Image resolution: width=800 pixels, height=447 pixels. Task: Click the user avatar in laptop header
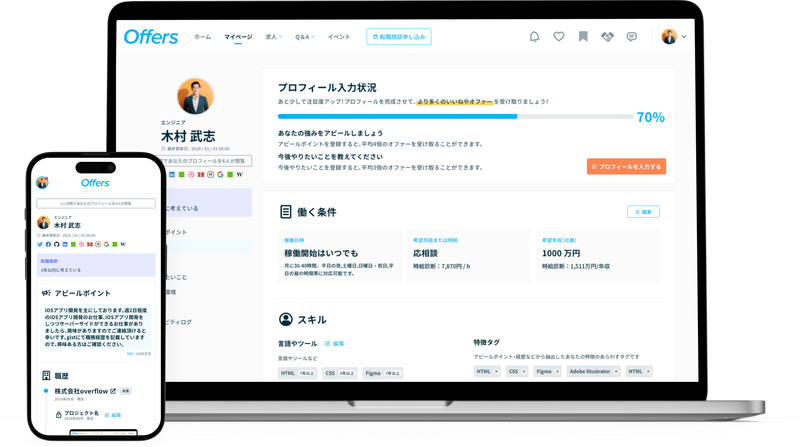669,37
